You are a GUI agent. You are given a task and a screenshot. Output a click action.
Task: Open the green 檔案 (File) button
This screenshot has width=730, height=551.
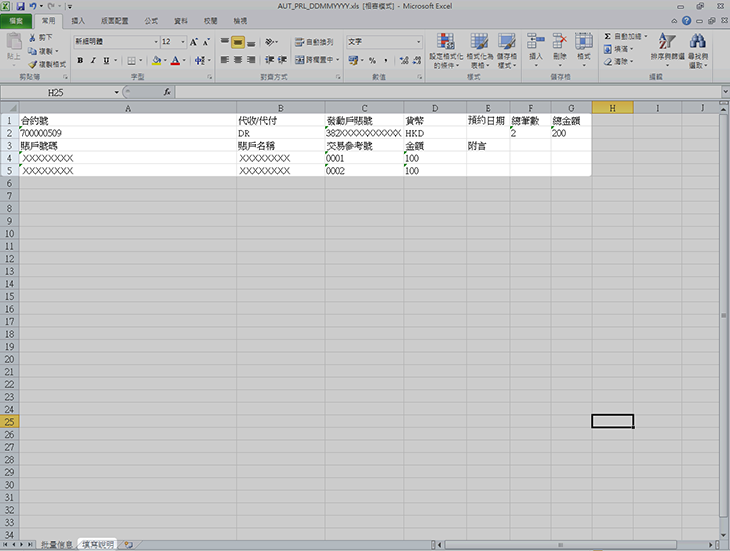click(x=17, y=20)
